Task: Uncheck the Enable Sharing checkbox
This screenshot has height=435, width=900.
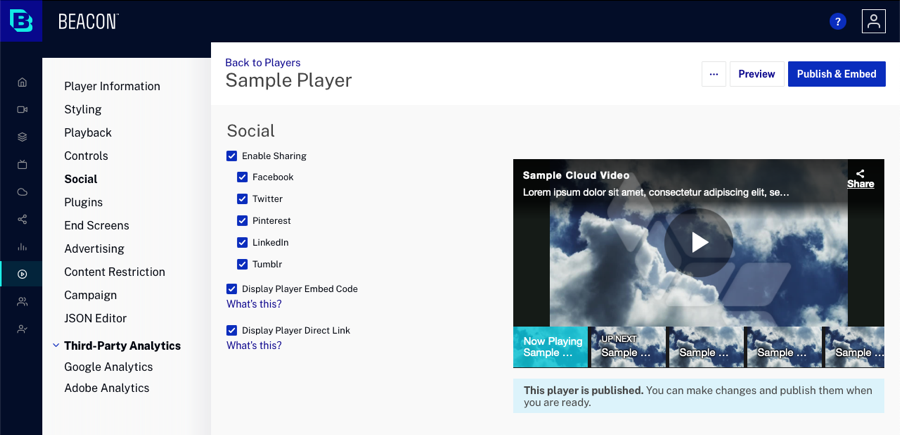Action: tap(232, 156)
